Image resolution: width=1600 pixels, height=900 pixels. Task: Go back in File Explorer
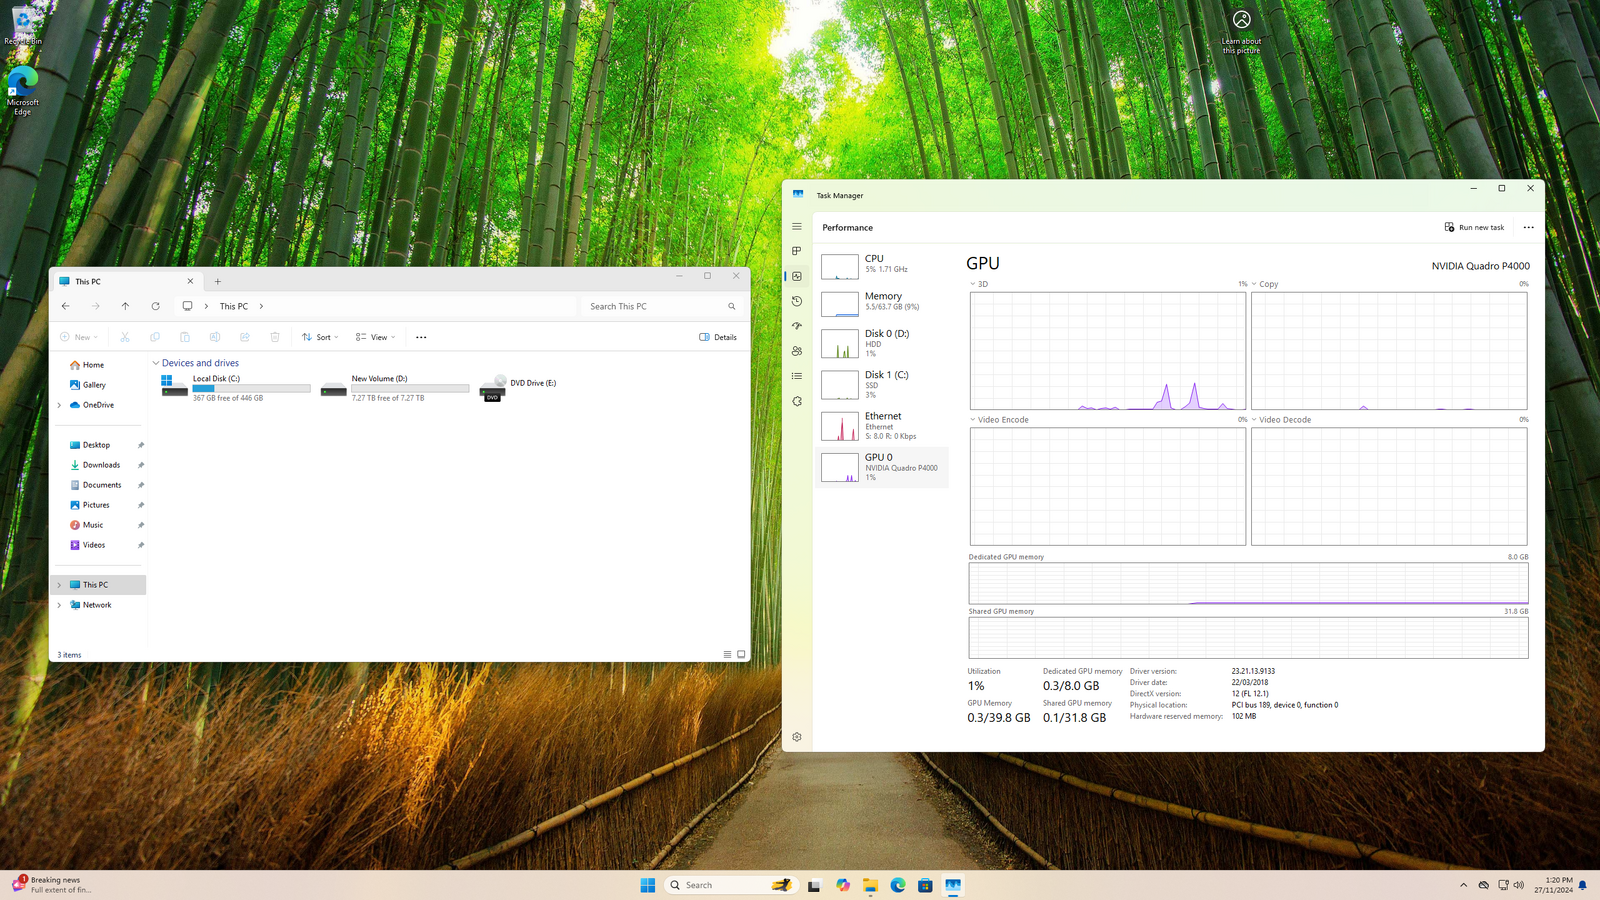pyautogui.click(x=66, y=306)
